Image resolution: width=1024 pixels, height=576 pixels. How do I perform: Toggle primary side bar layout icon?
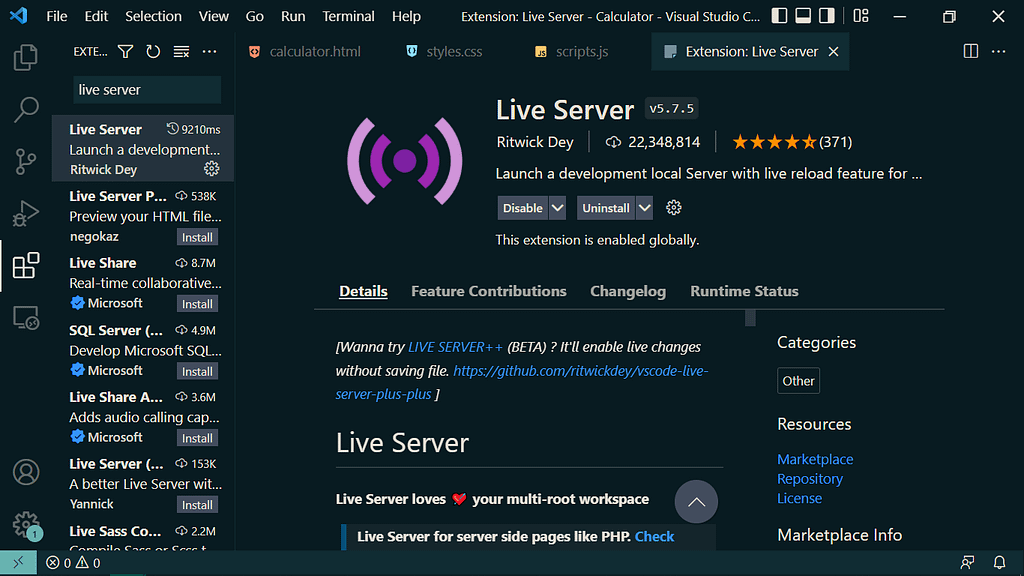click(779, 16)
